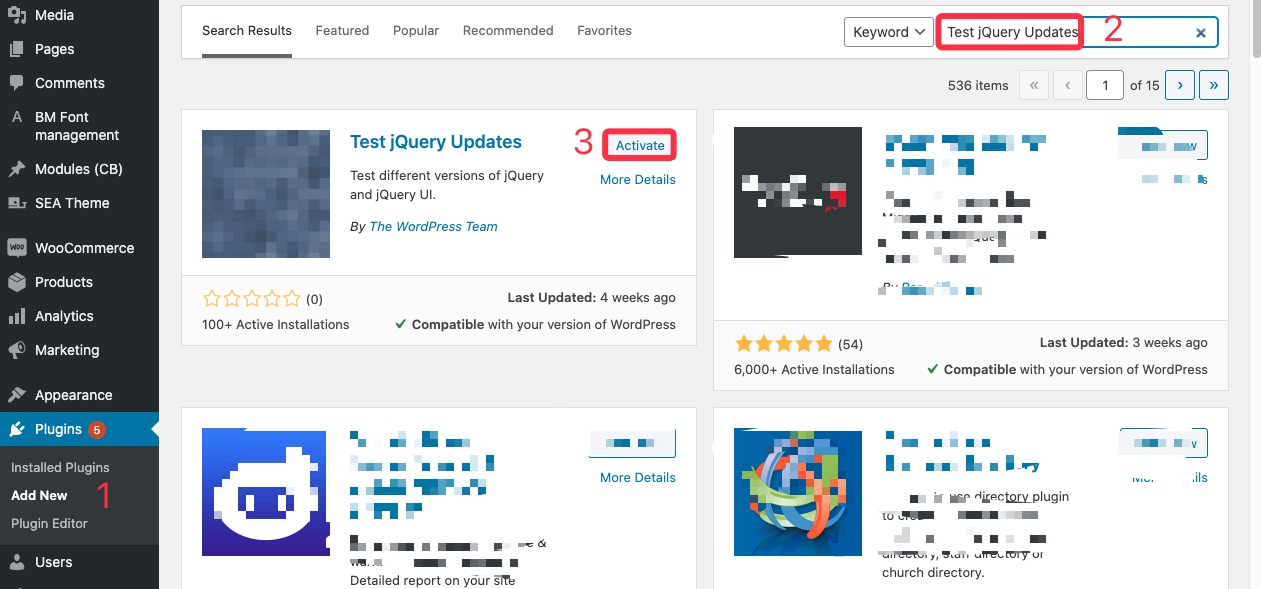Open More Details for the robot plugin
The height and width of the screenshot is (589, 1261).
point(638,478)
